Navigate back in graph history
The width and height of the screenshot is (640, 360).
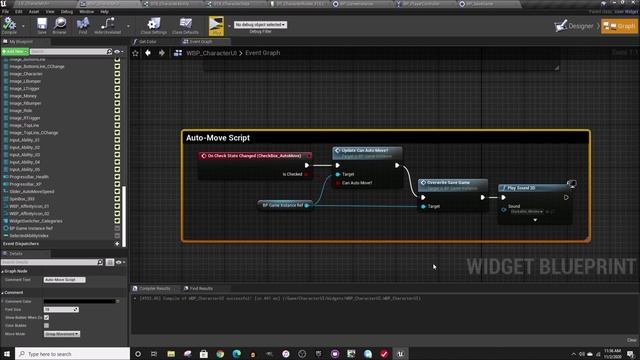[x=148, y=53]
